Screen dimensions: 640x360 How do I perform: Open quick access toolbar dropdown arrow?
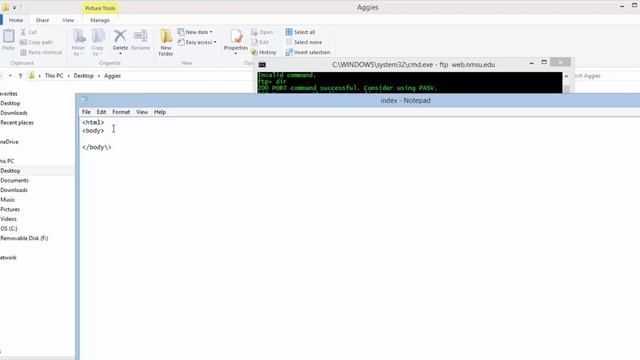(14, 7)
